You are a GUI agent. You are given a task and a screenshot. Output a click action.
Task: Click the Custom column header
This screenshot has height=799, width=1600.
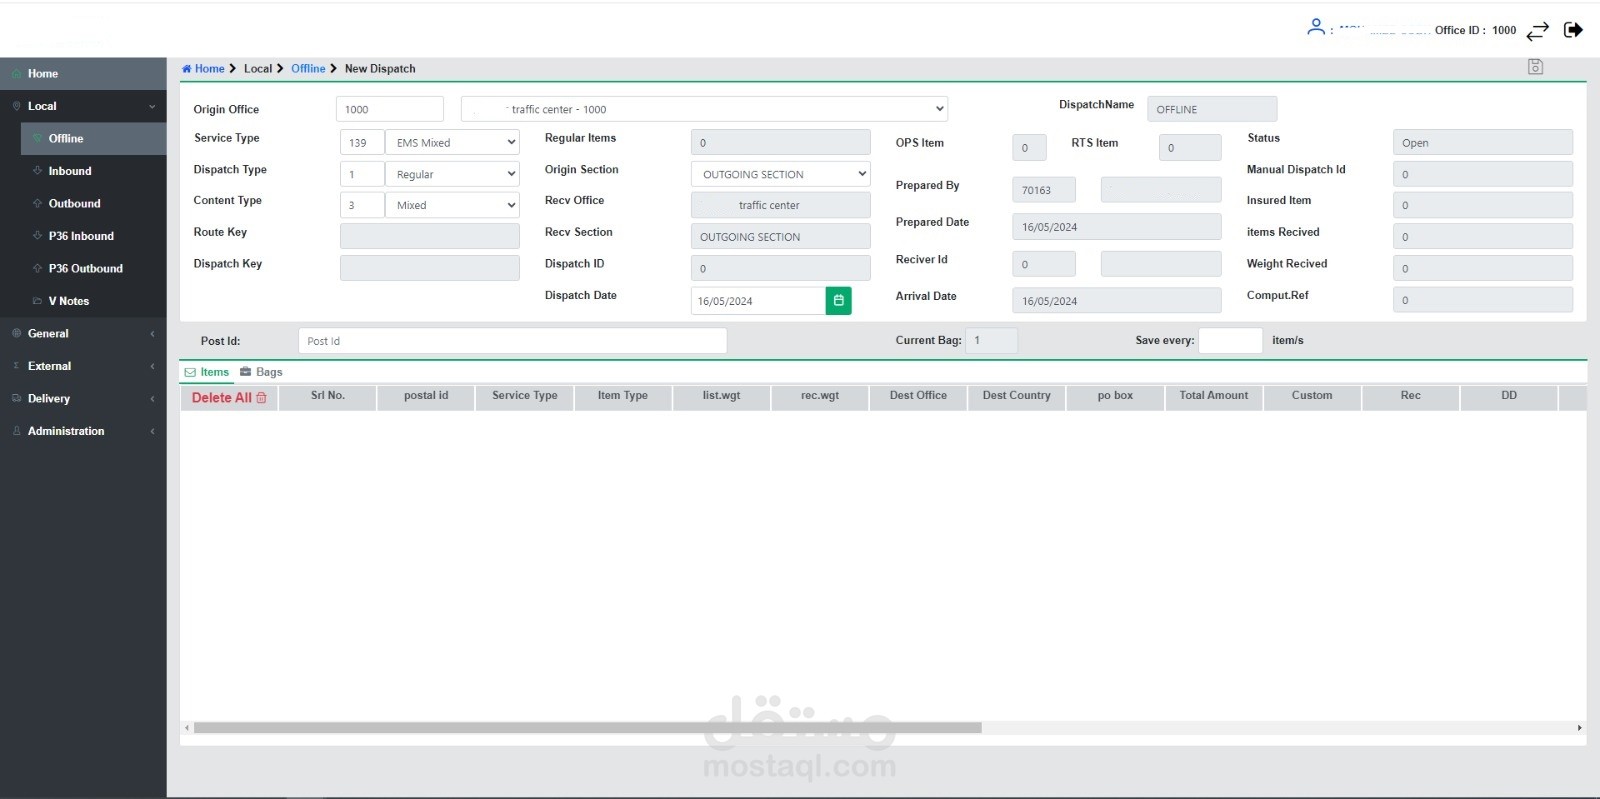tap(1312, 396)
